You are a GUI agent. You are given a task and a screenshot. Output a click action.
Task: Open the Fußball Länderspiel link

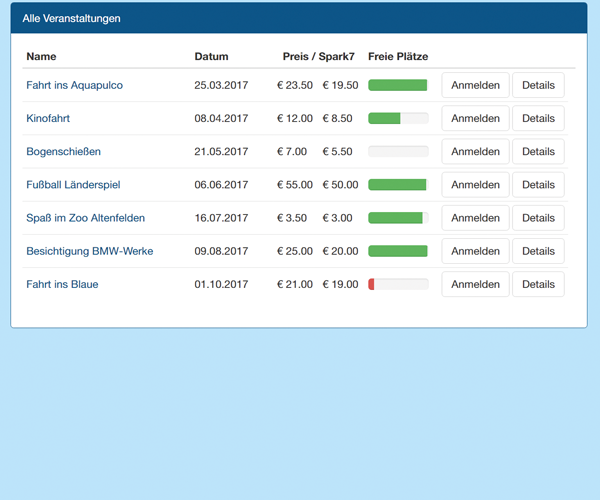coord(73,184)
